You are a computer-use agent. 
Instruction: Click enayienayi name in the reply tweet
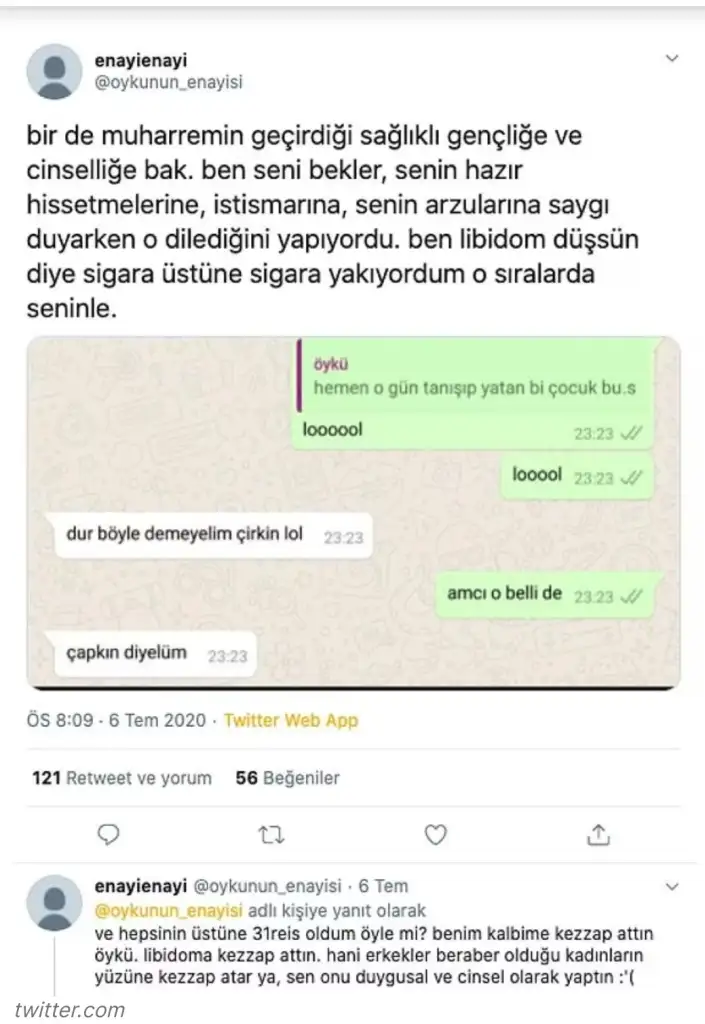tap(141, 886)
